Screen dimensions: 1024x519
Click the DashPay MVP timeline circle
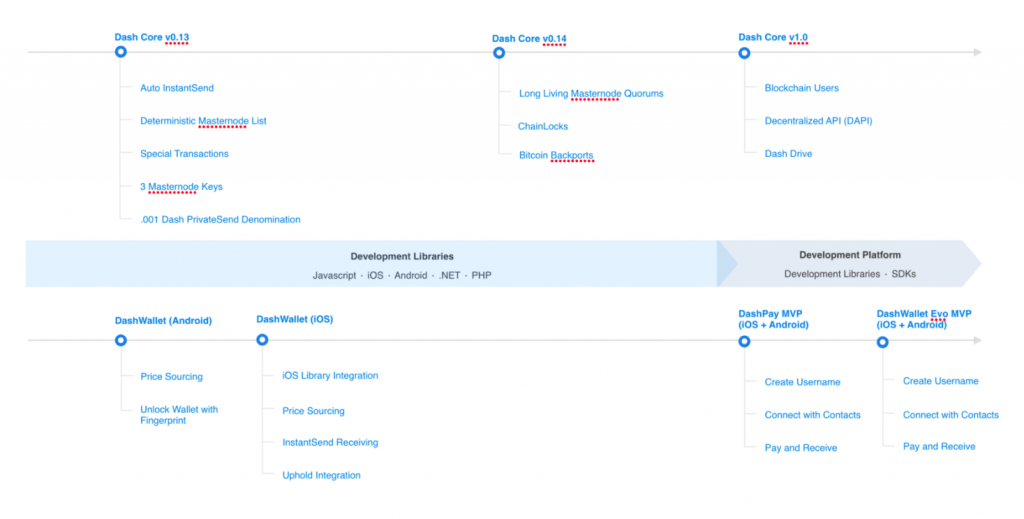[744, 341]
